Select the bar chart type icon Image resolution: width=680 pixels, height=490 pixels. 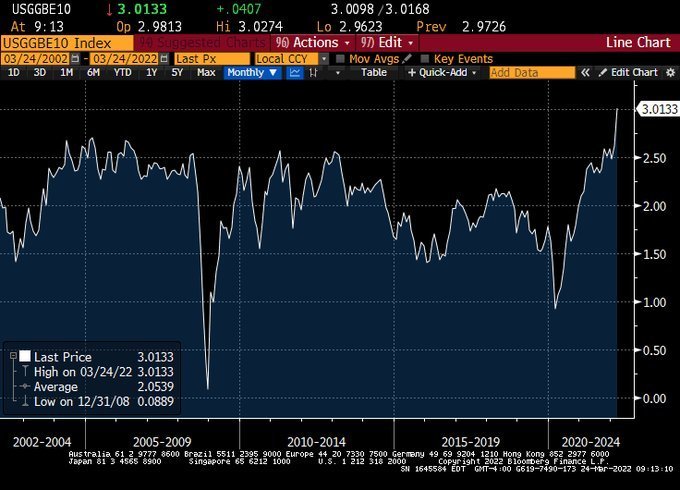tap(313, 72)
